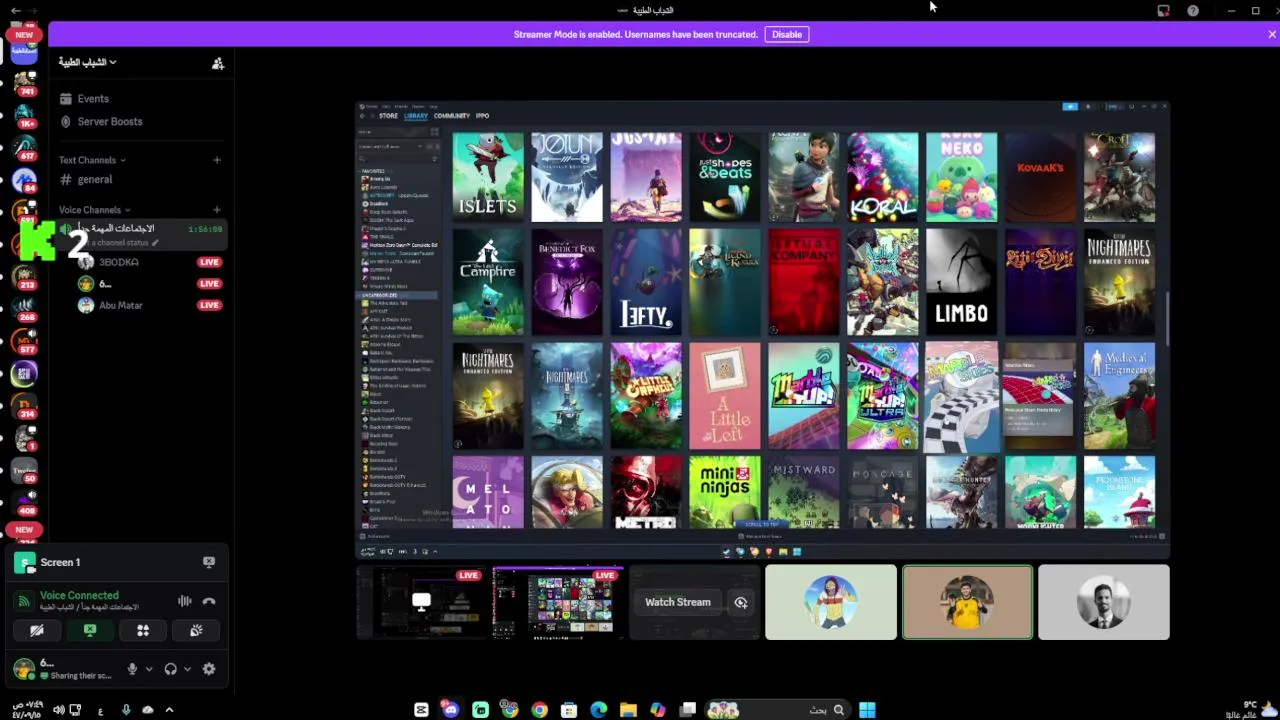The width and height of the screenshot is (1280, 720).
Task: Open Copilot icon on taskbar
Action: tap(657, 710)
